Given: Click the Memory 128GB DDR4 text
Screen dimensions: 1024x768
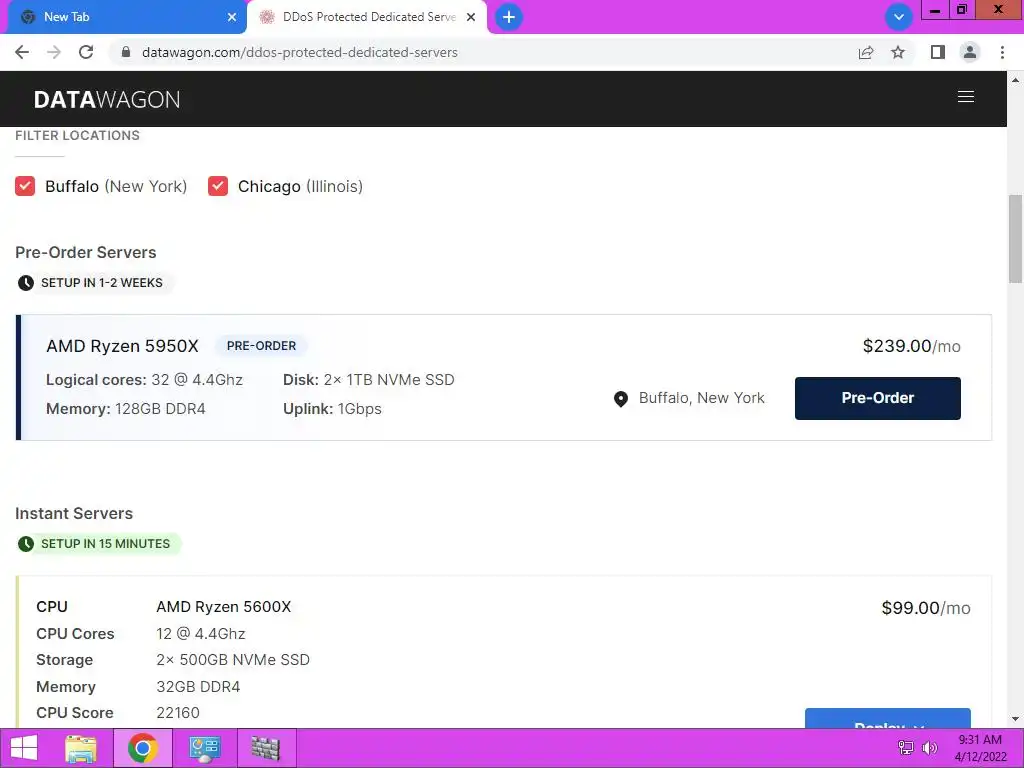Looking at the screenshot, I should coord(125,409).
